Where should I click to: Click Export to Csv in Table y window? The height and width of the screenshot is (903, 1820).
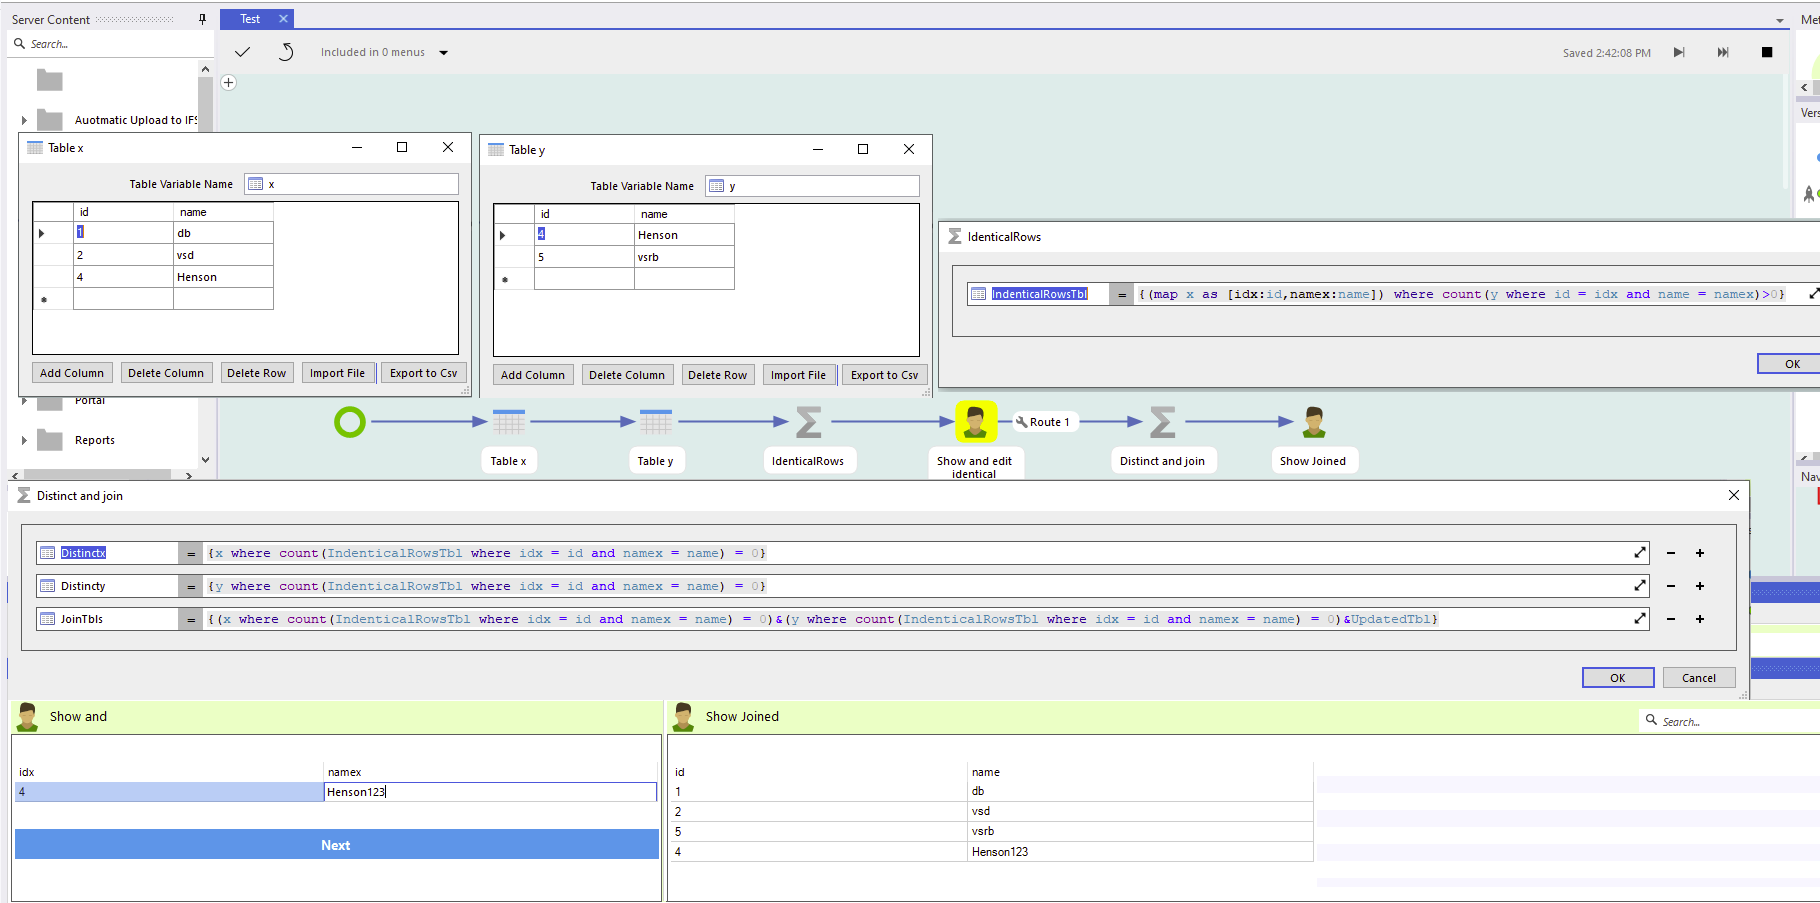[885, 375]
